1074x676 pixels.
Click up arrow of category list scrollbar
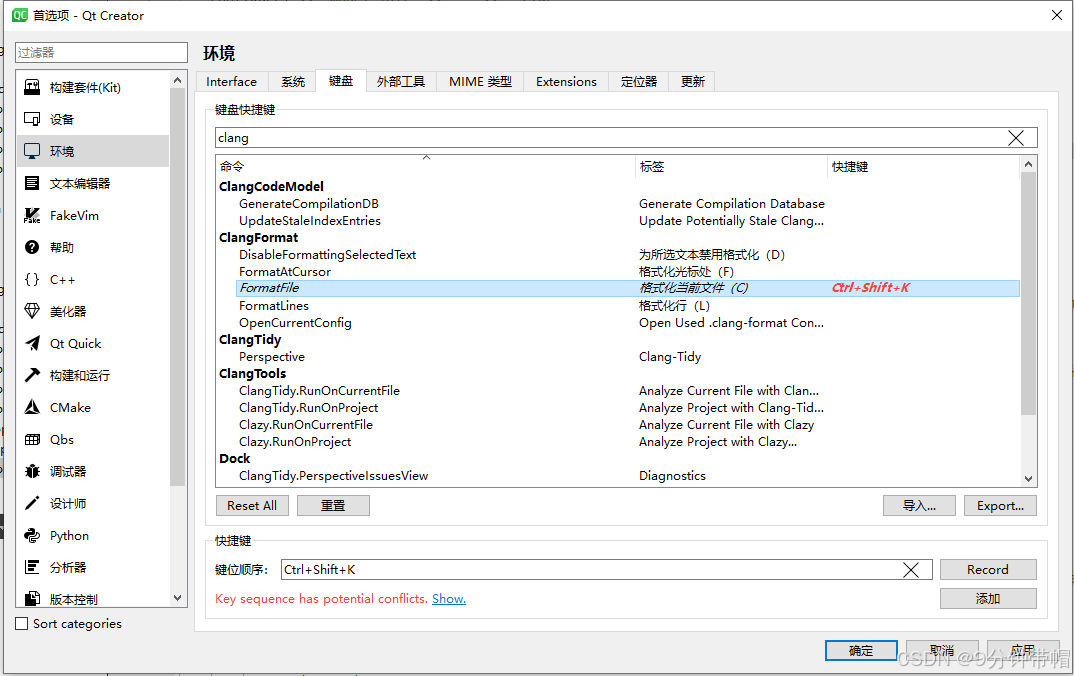click(x=177, y=80)
